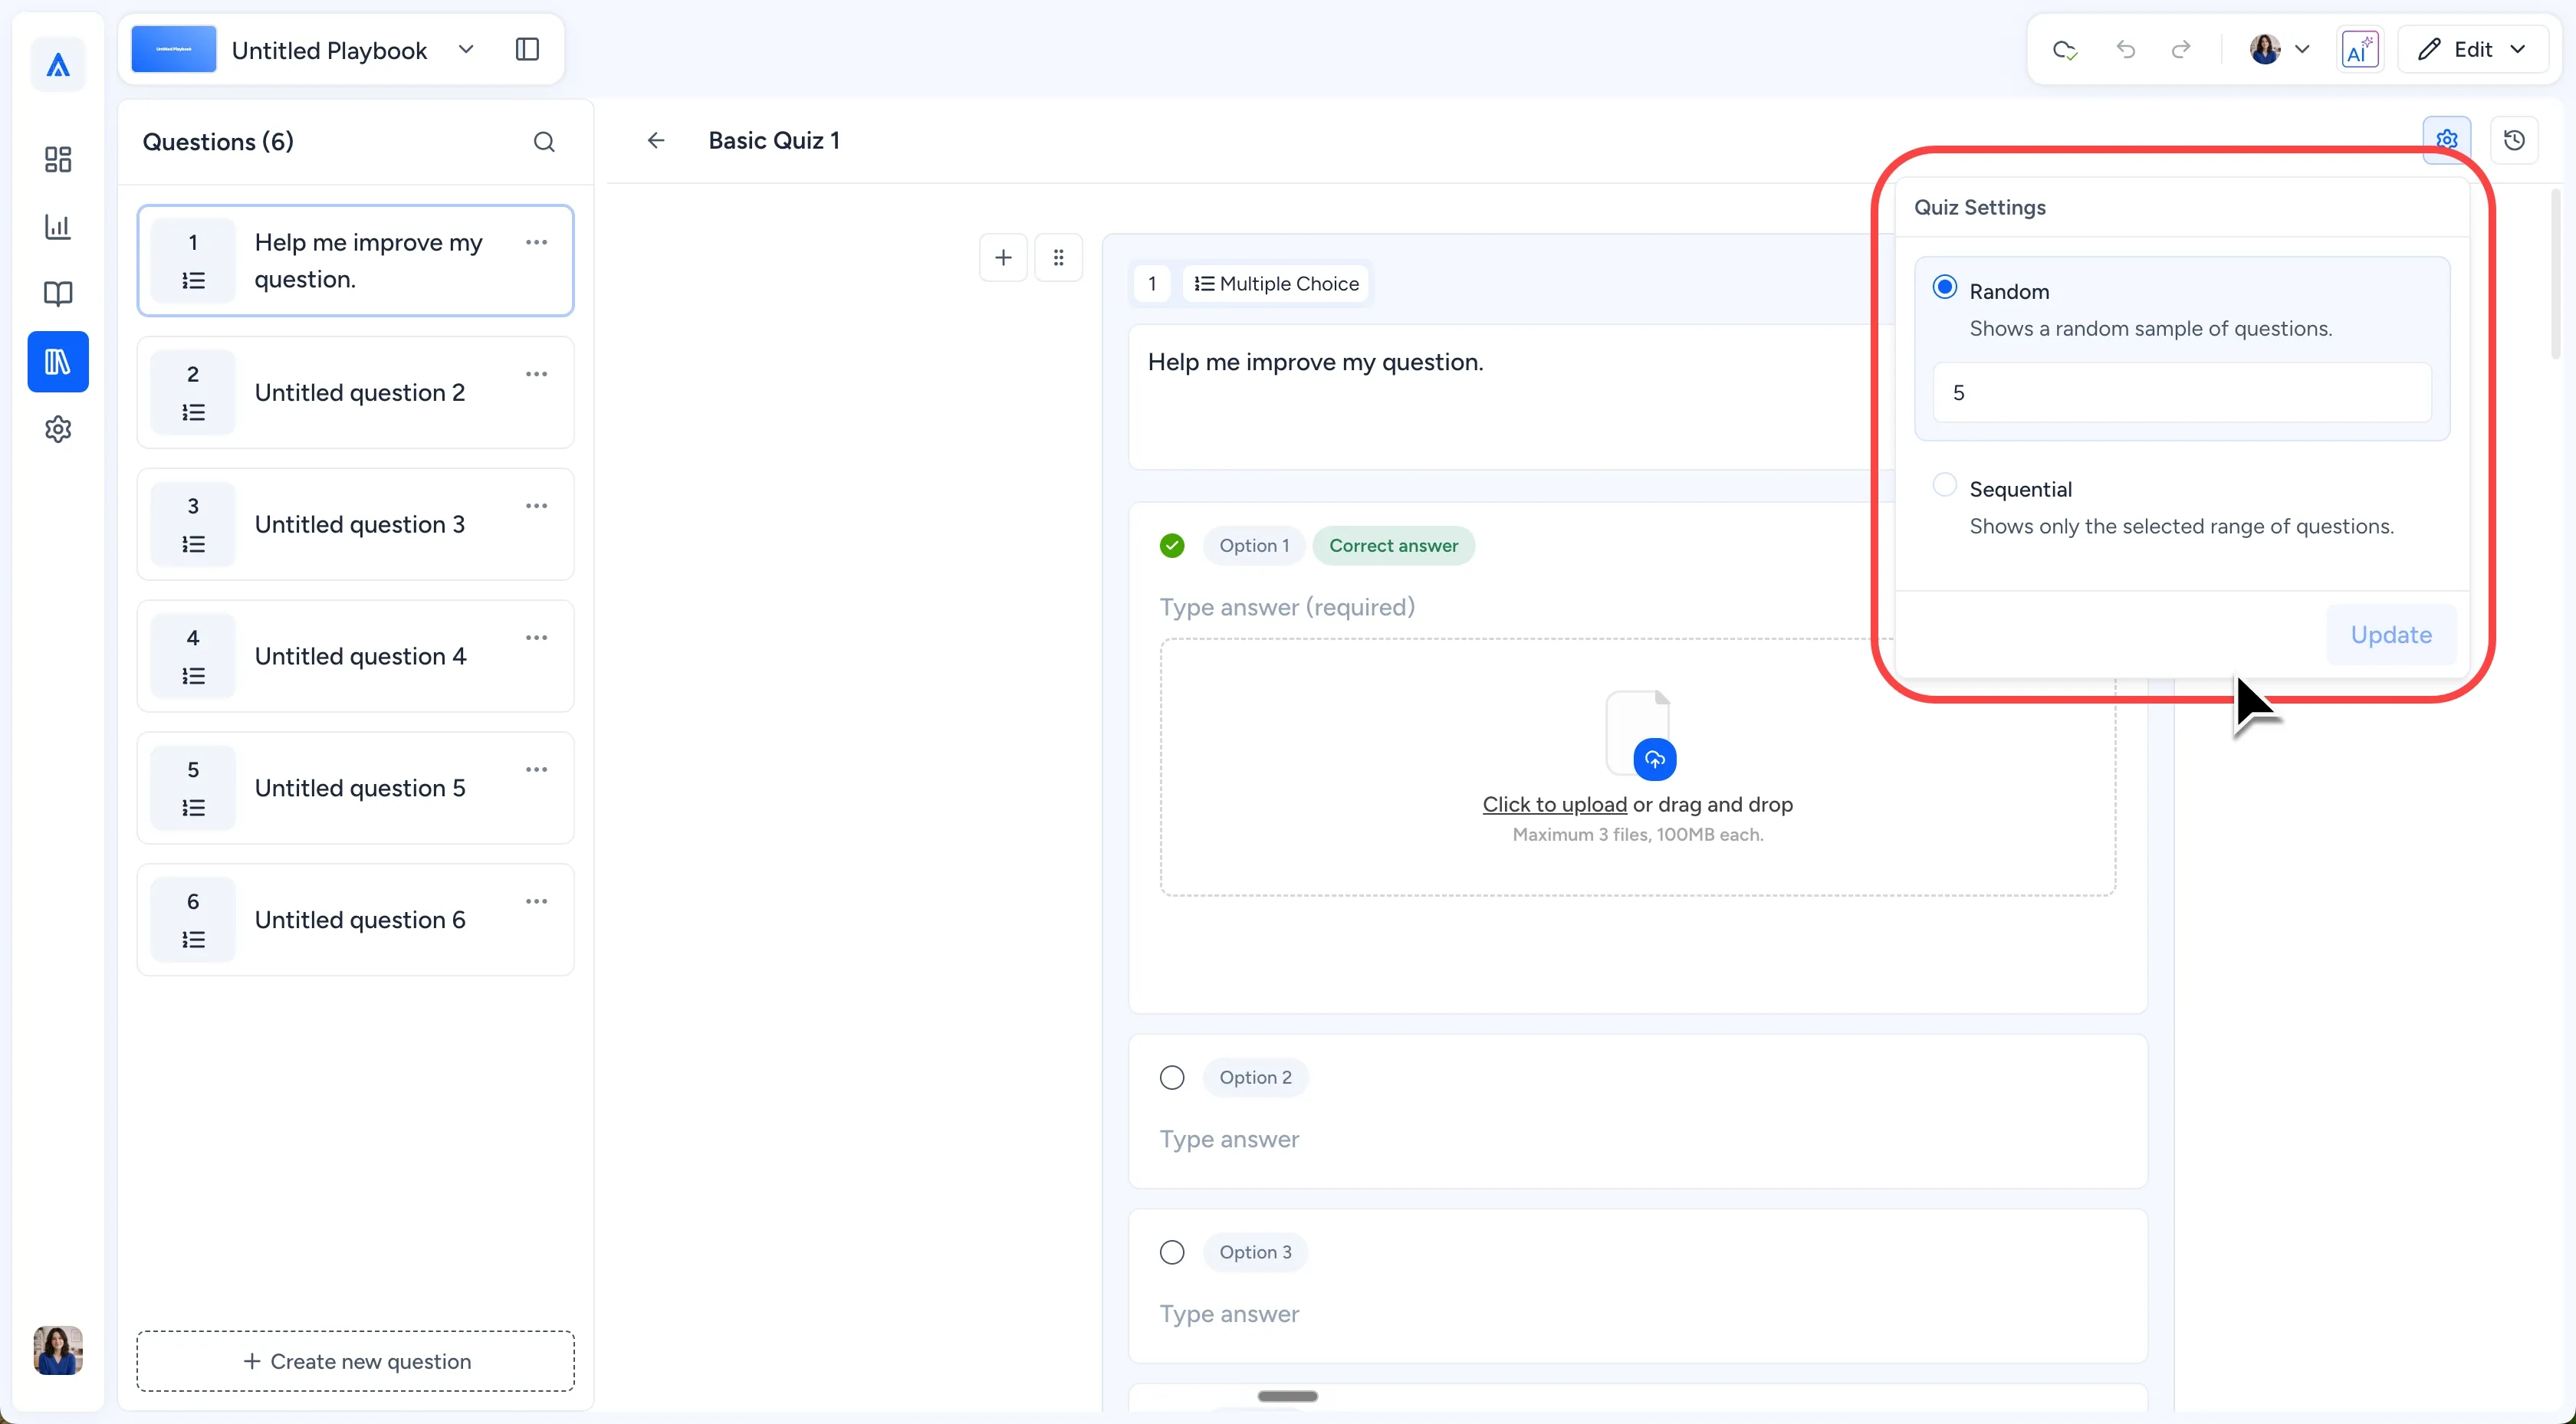
Task: Click the Update button in Quiz Settings
Action: 2391,635
